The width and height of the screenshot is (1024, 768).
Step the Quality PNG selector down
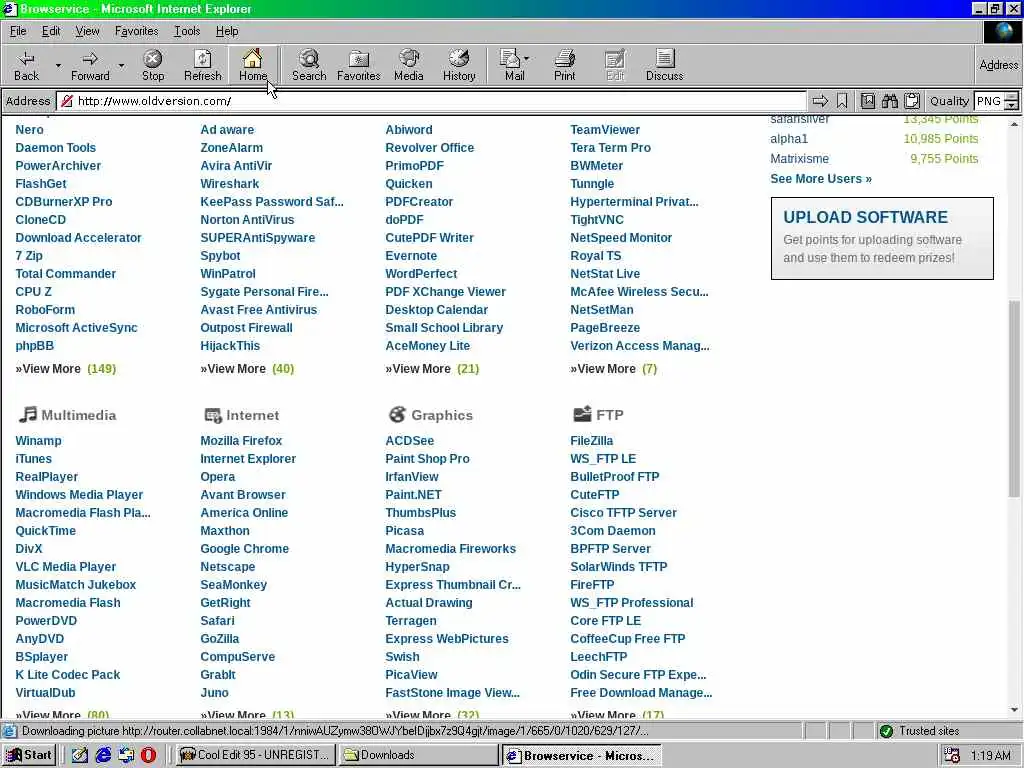[x=1011, y=105]
